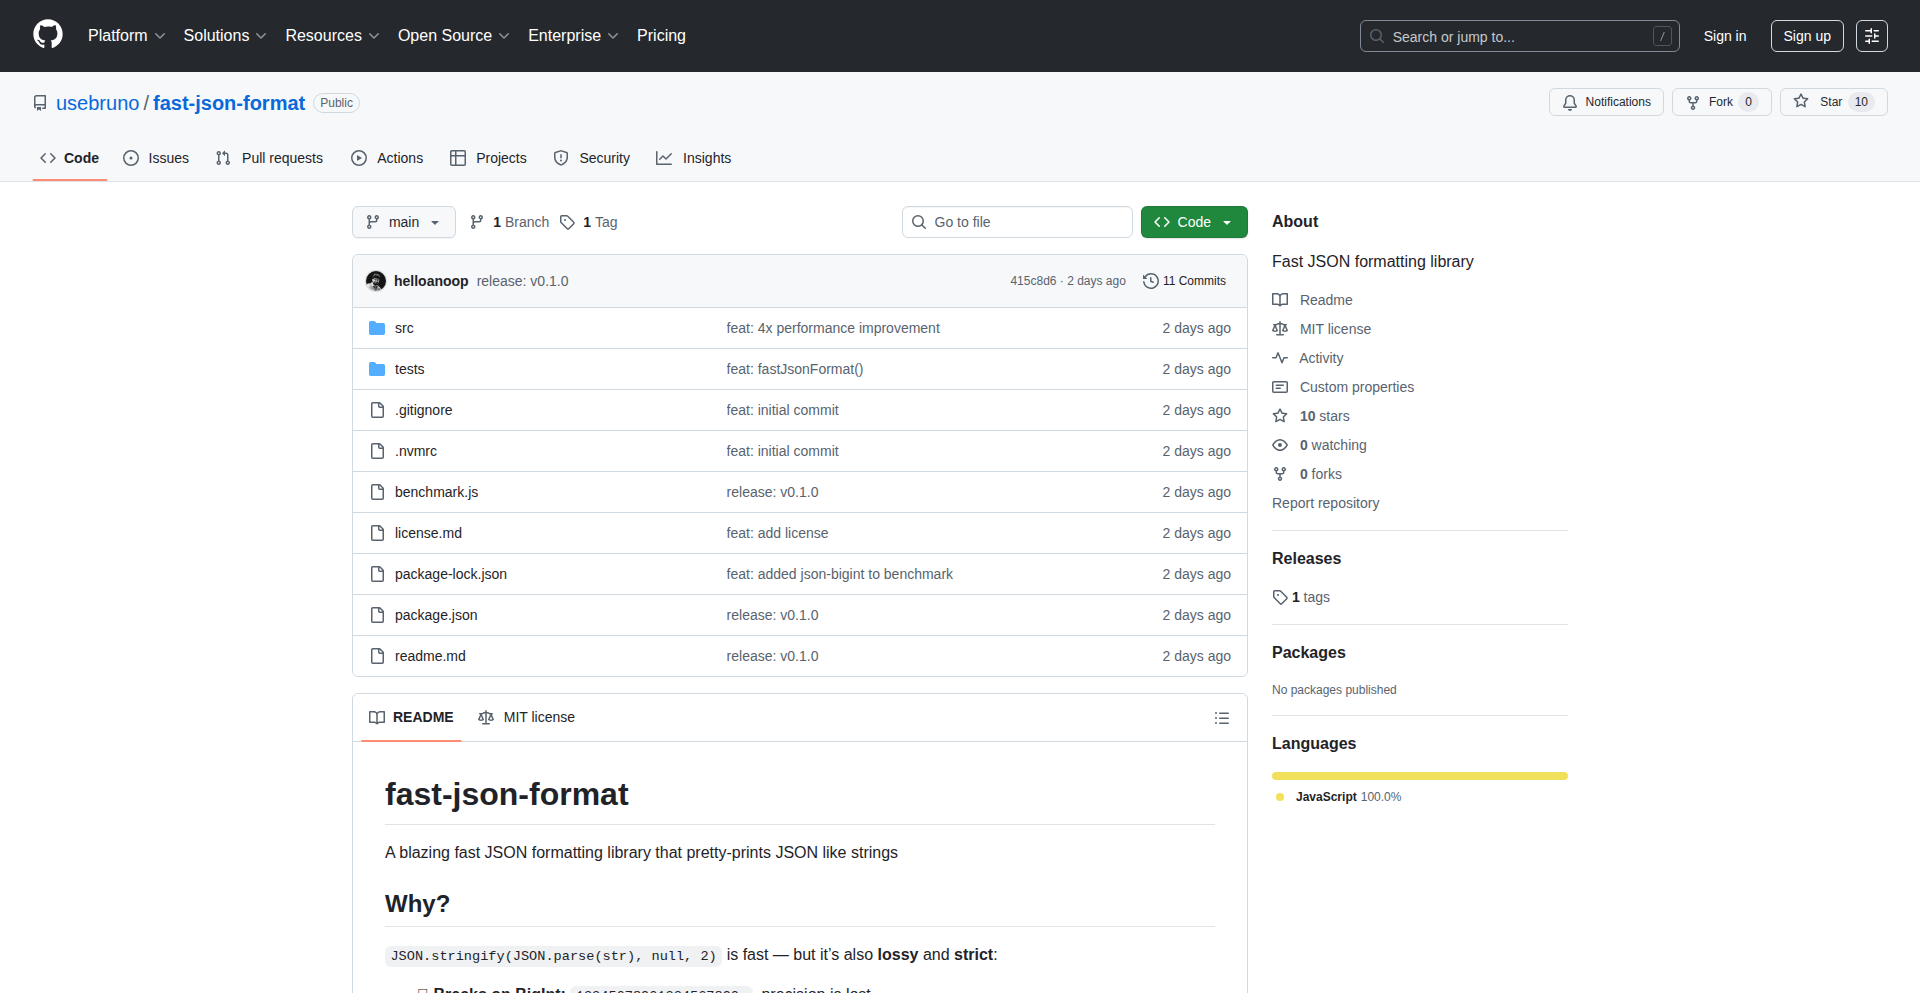This screenshot has height=993, width=1920.
Task: Open the package-lock.json file
Action: 451,574
